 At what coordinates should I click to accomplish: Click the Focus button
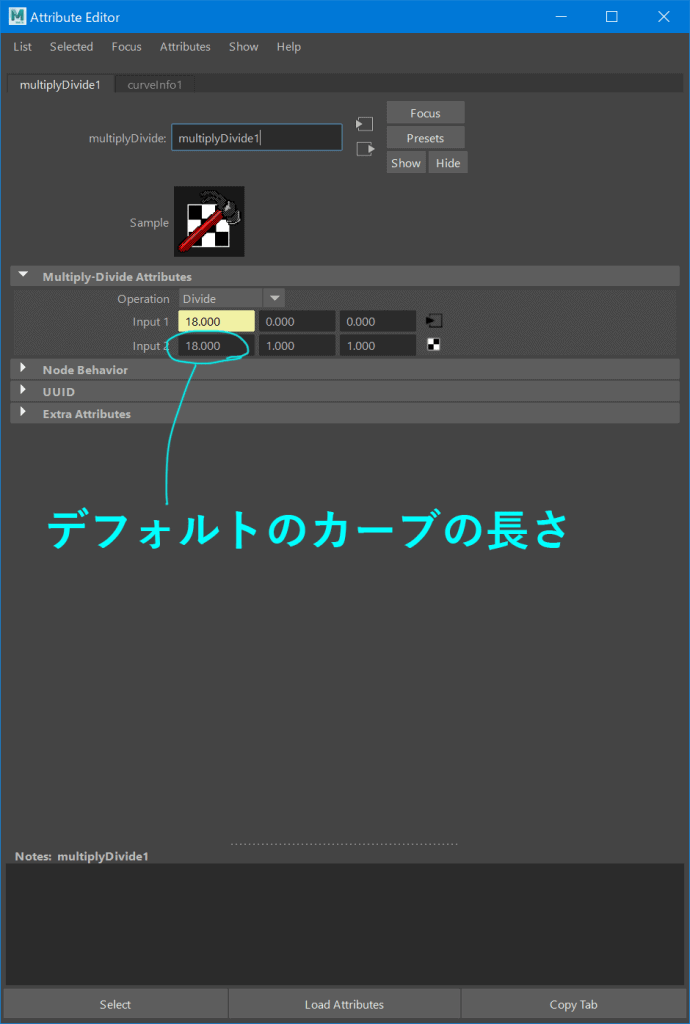click(x=426, y=113)
